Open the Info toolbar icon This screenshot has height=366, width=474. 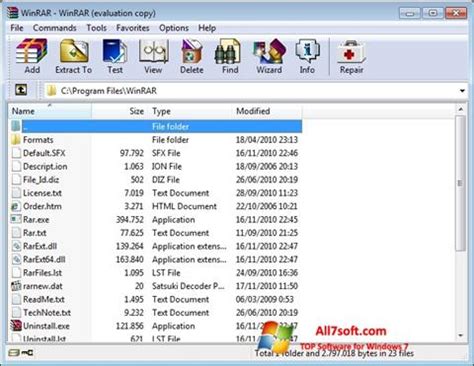(x=307, y=51)
